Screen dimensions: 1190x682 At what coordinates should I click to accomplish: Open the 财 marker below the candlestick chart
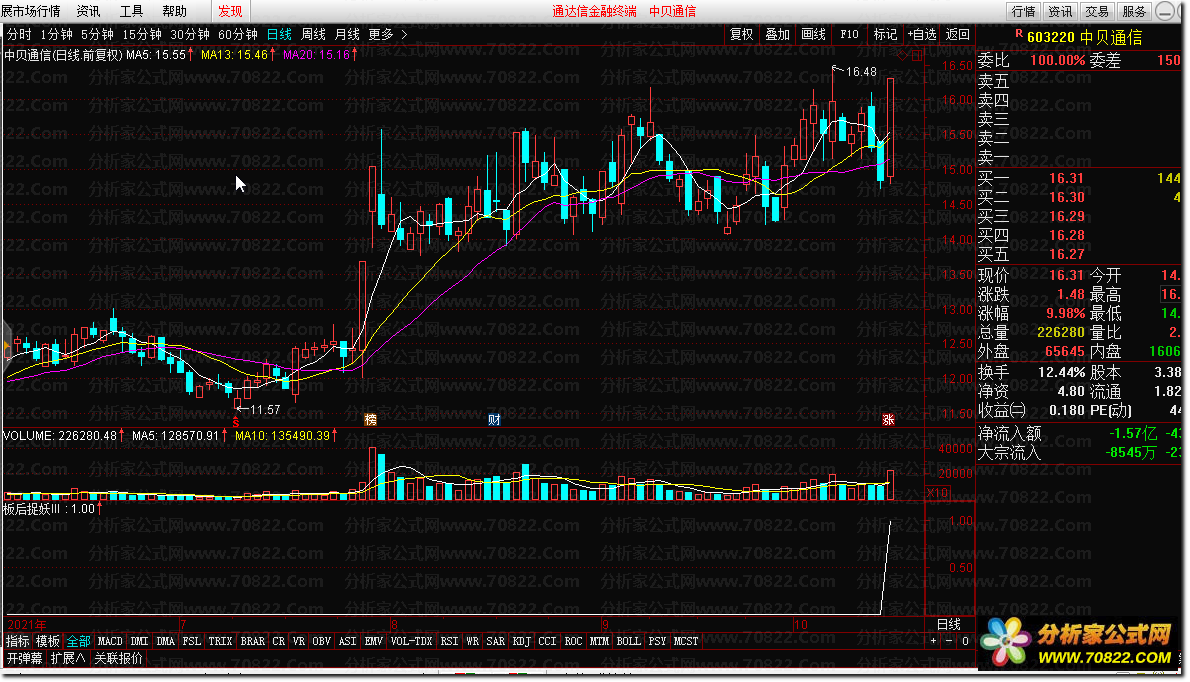[x=494, y=420]
